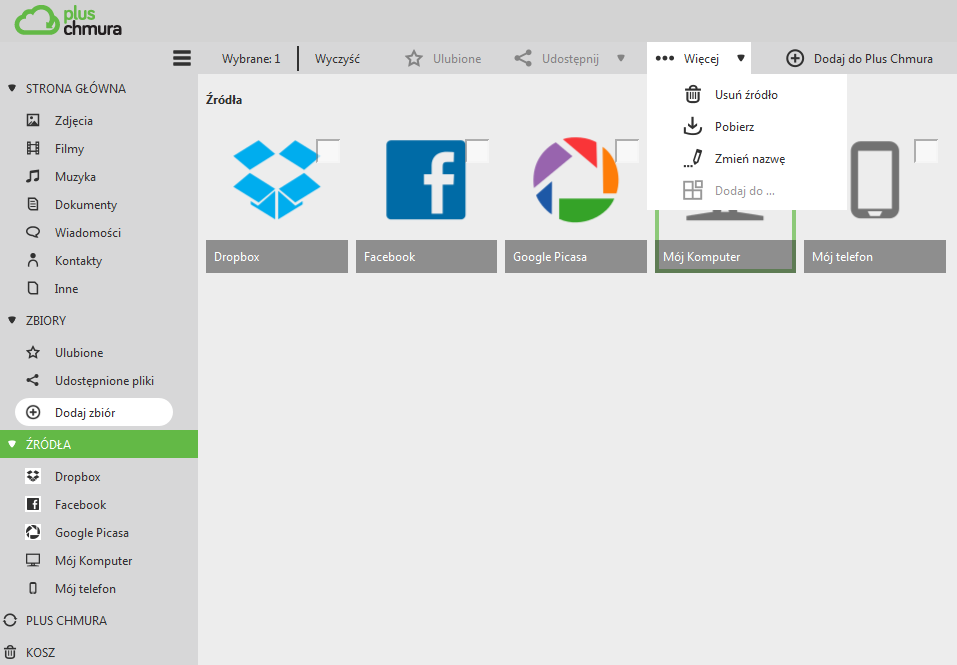Open KOSZ in the sidebar

point(40,652)
